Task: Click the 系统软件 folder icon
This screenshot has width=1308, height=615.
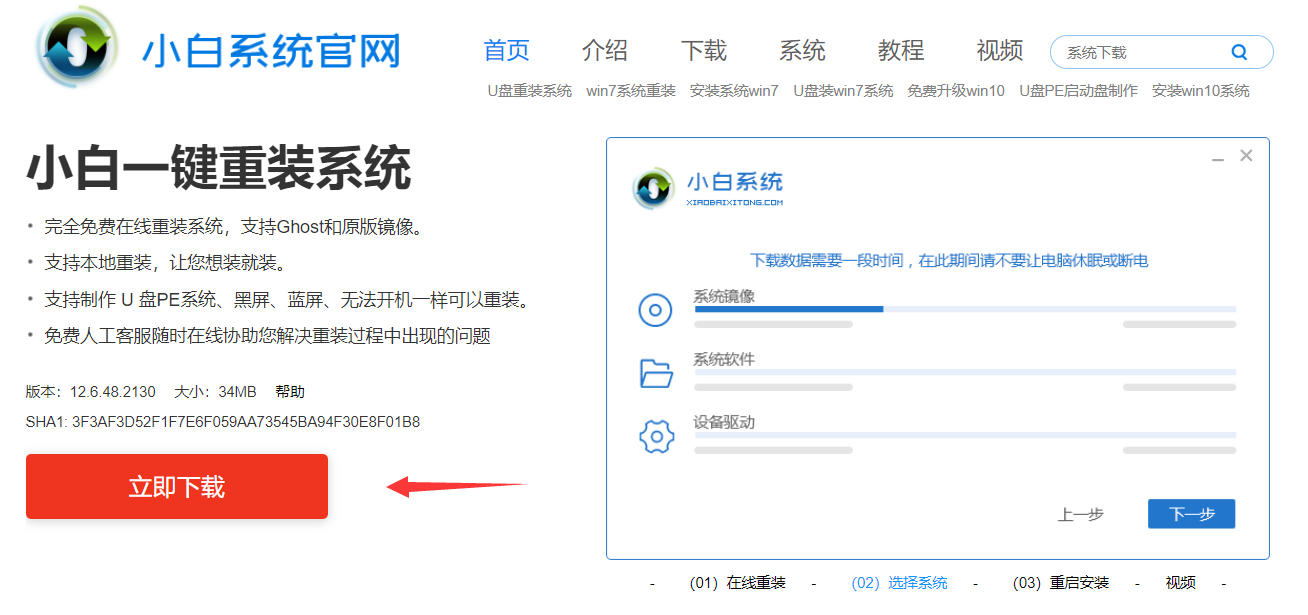Action: coord(656,373)
